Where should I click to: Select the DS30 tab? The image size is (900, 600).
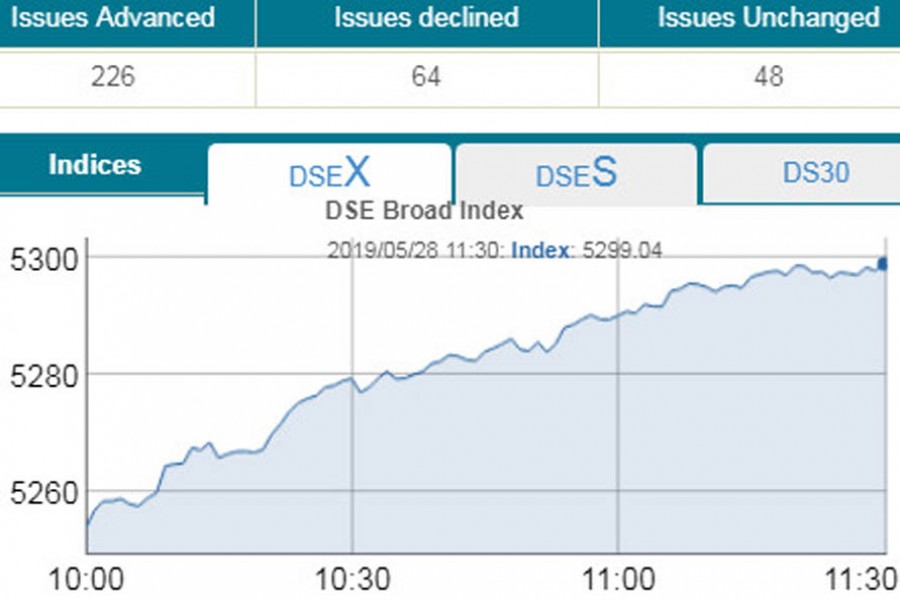815,173
